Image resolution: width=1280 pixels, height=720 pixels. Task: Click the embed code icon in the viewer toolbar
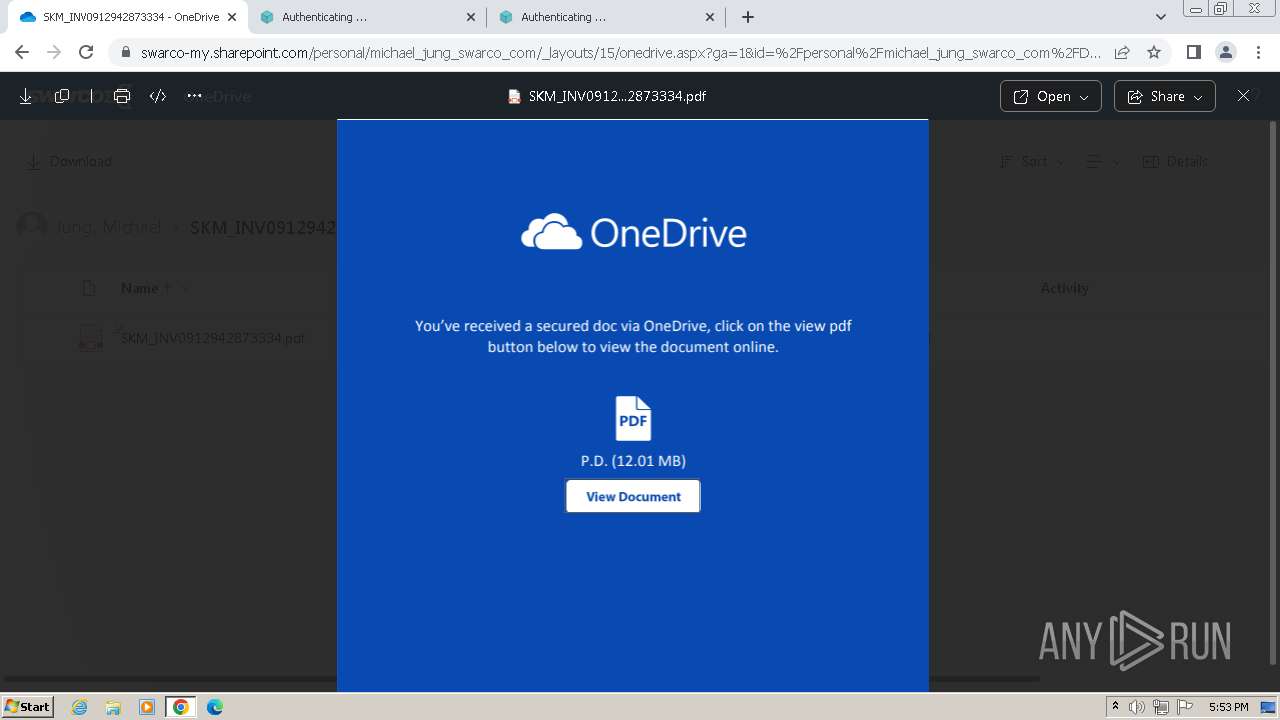pyautogui.click(x=158, y=96)
